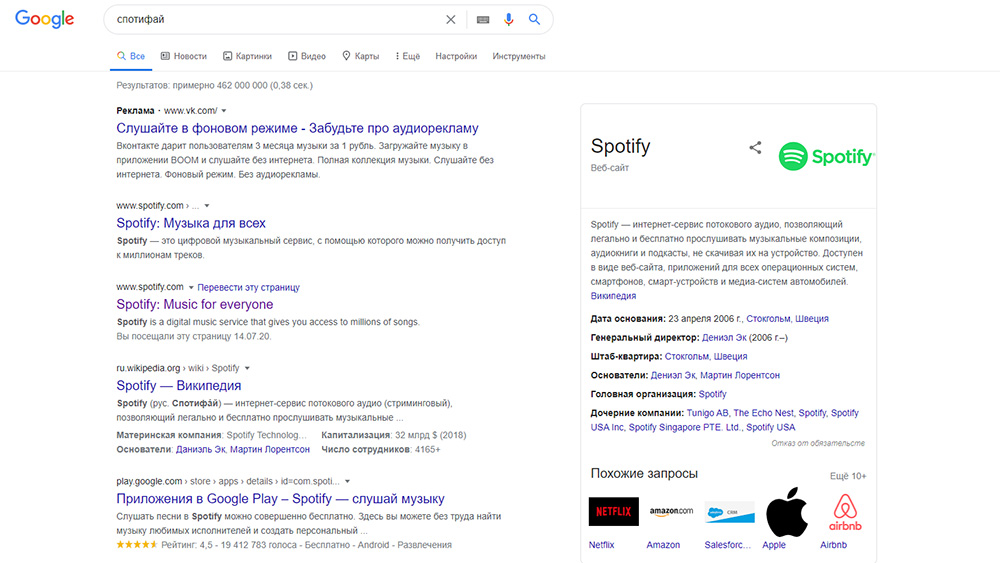Clear the search query with X icon
Viewport: 1000px width, 563px height.
coord(450,20)
